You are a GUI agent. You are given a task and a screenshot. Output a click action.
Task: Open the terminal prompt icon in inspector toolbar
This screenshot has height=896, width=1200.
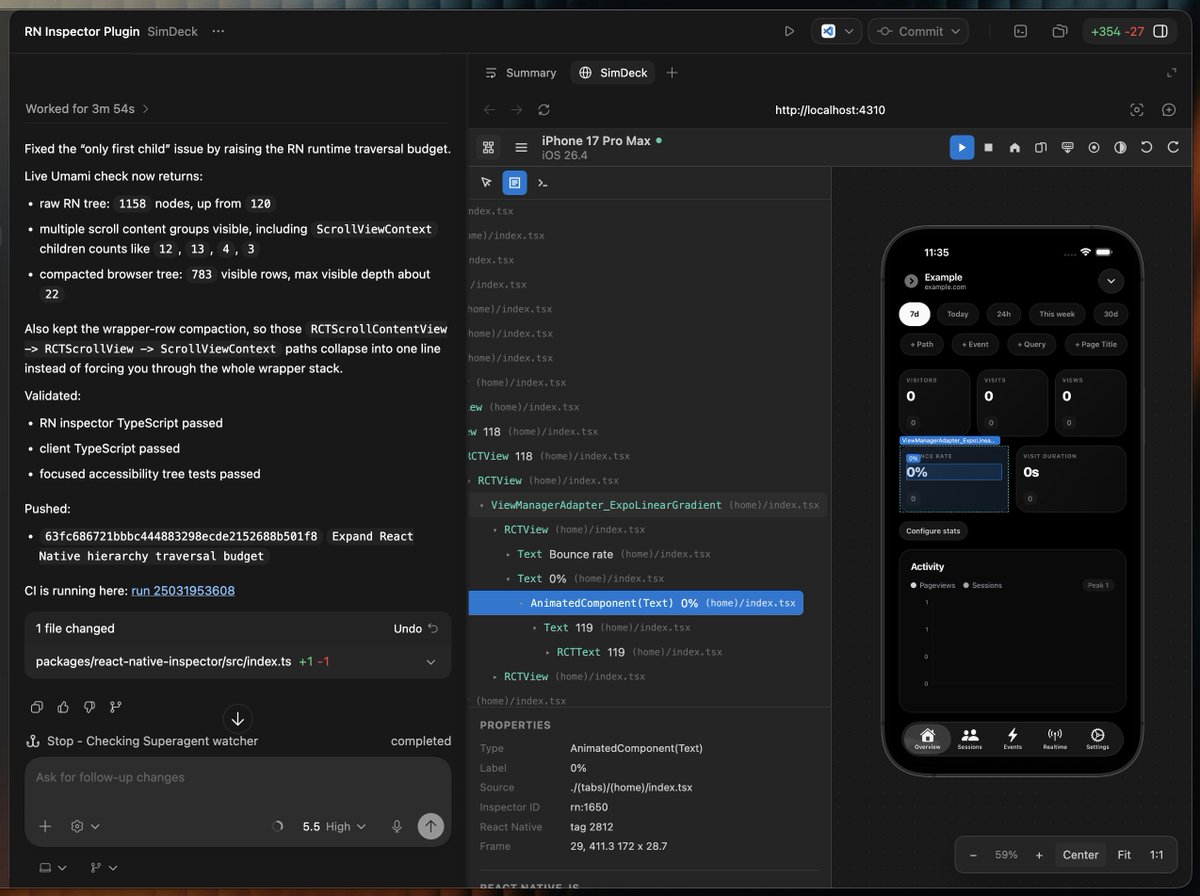click(x=542, y=183)
